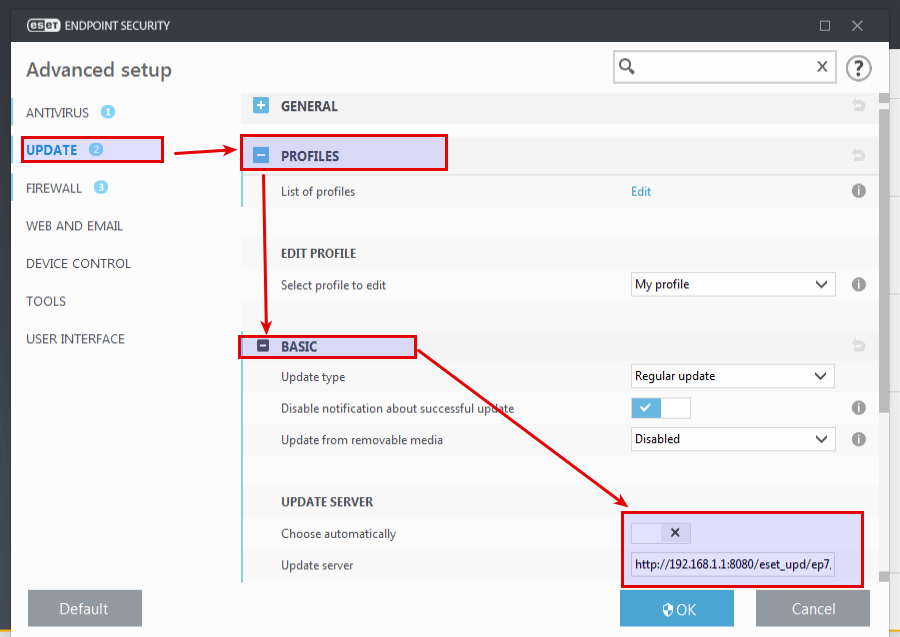Click the Default button
Viewport: 900px width, 637px height.
[85, 608]
